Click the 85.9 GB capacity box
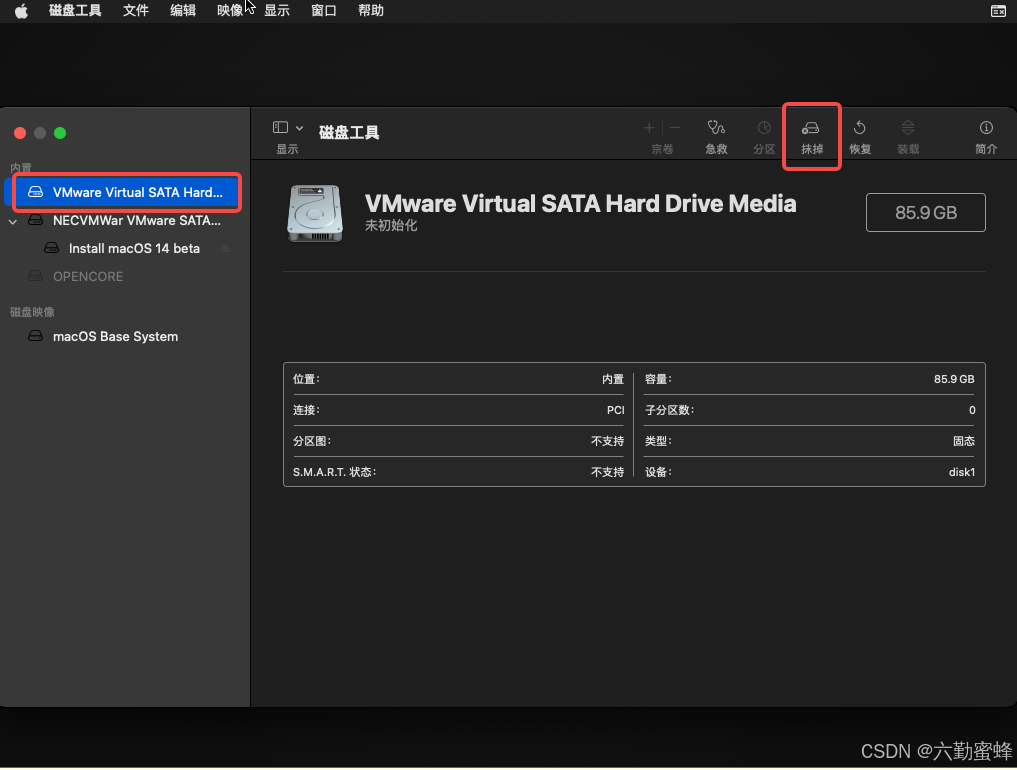Viewport: 1017px width, 770px height. [926, 212]
